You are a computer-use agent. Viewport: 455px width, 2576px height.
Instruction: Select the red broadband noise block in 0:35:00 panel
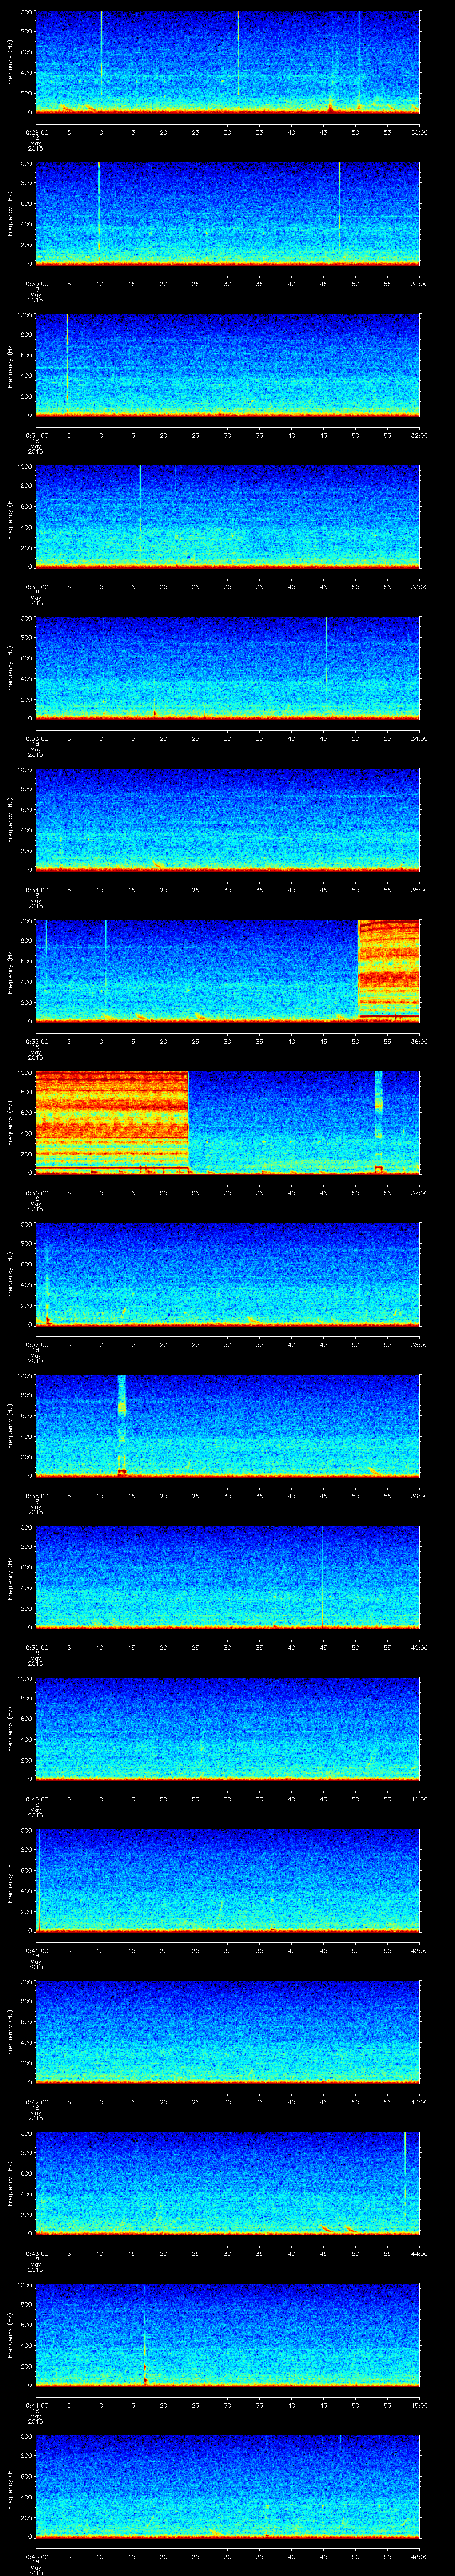point(389,970)
